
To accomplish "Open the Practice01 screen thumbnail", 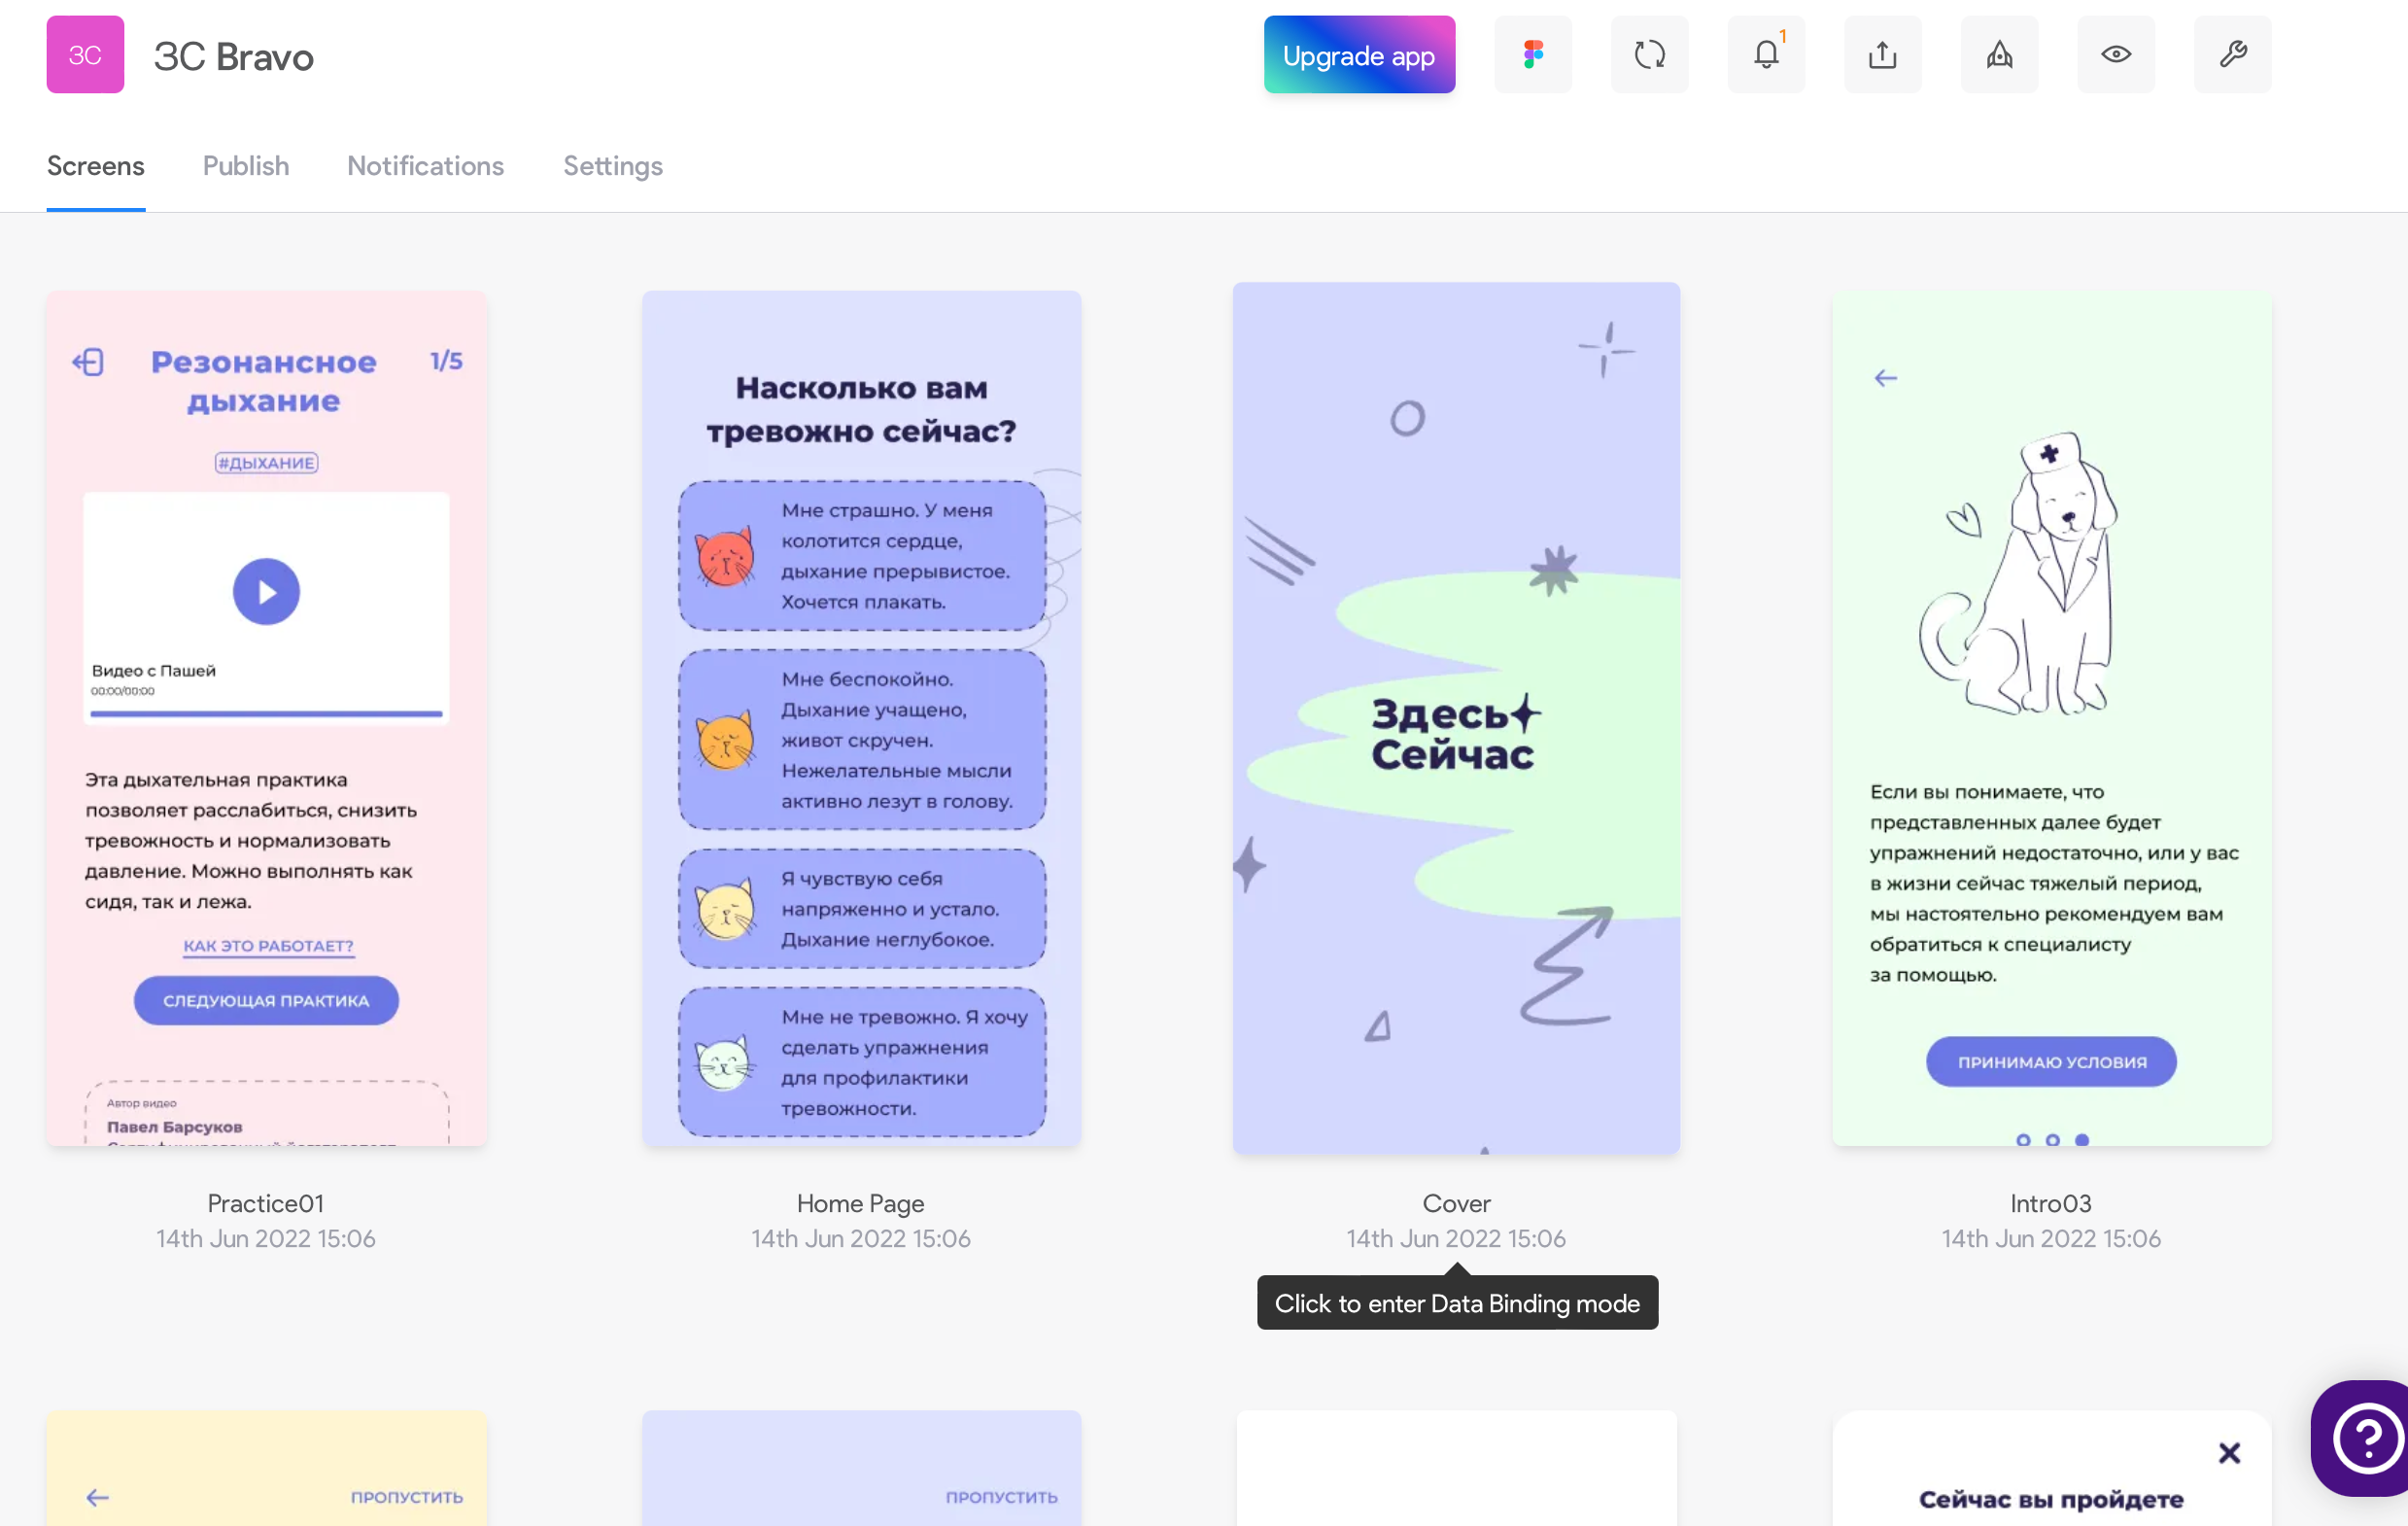I will click(266, 718).
